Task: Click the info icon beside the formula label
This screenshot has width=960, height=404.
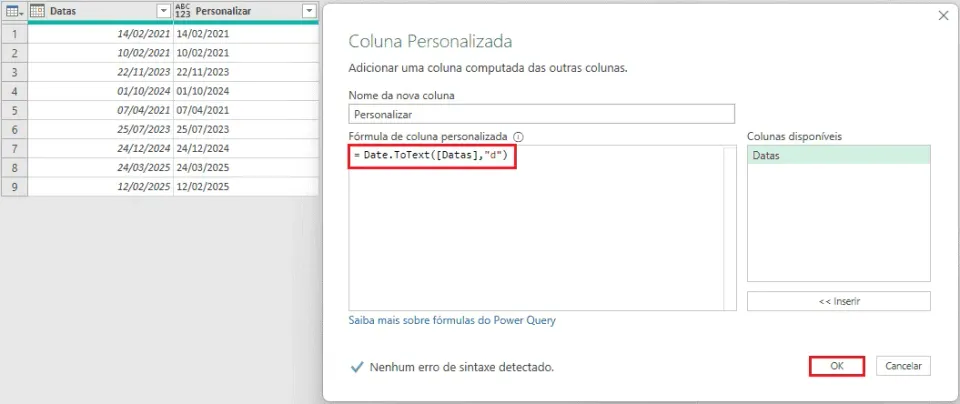Action: point(519,137)
